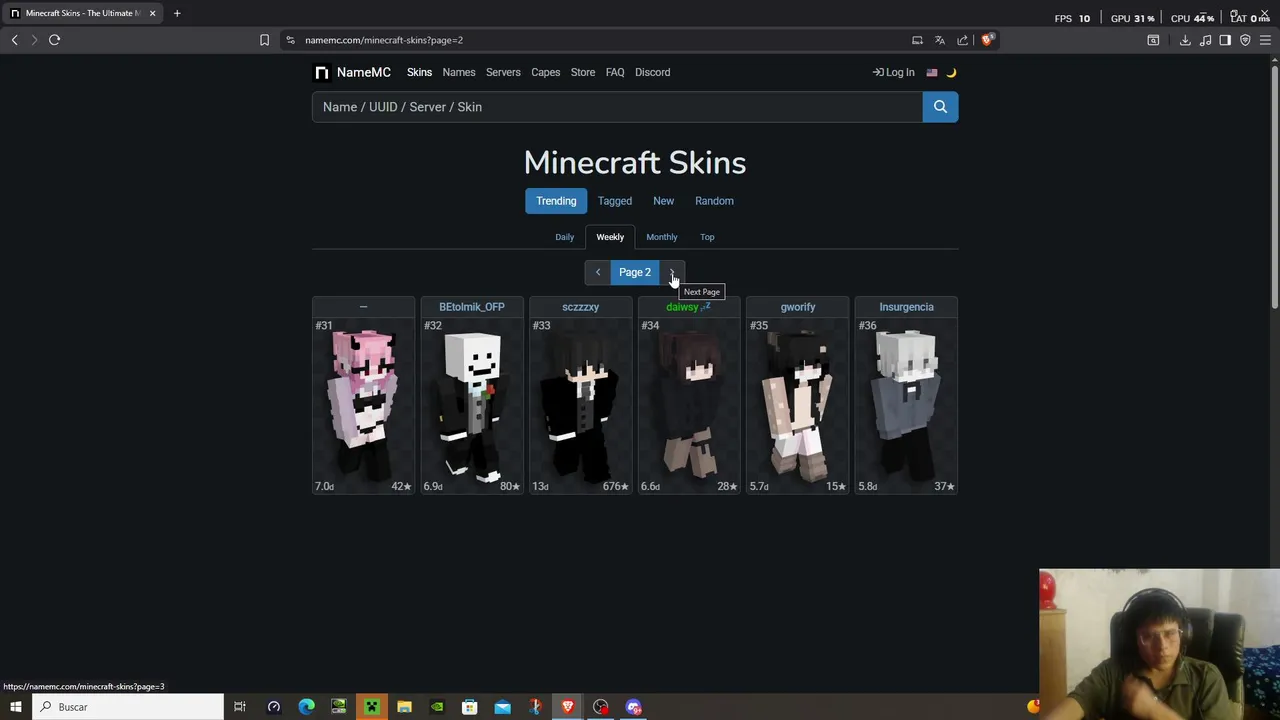
Task: Open the daiwsy profile link
Action: point(682,307)
